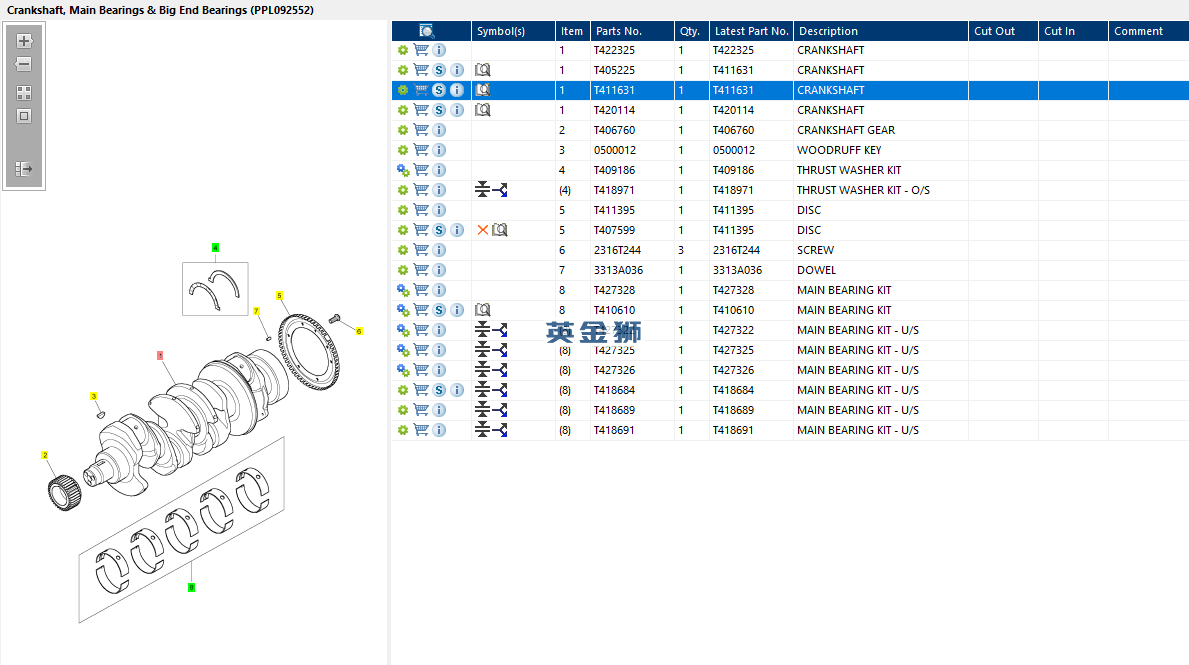1189x665 pixels.
Task: Click the Description column header
Action: (827, 31)
